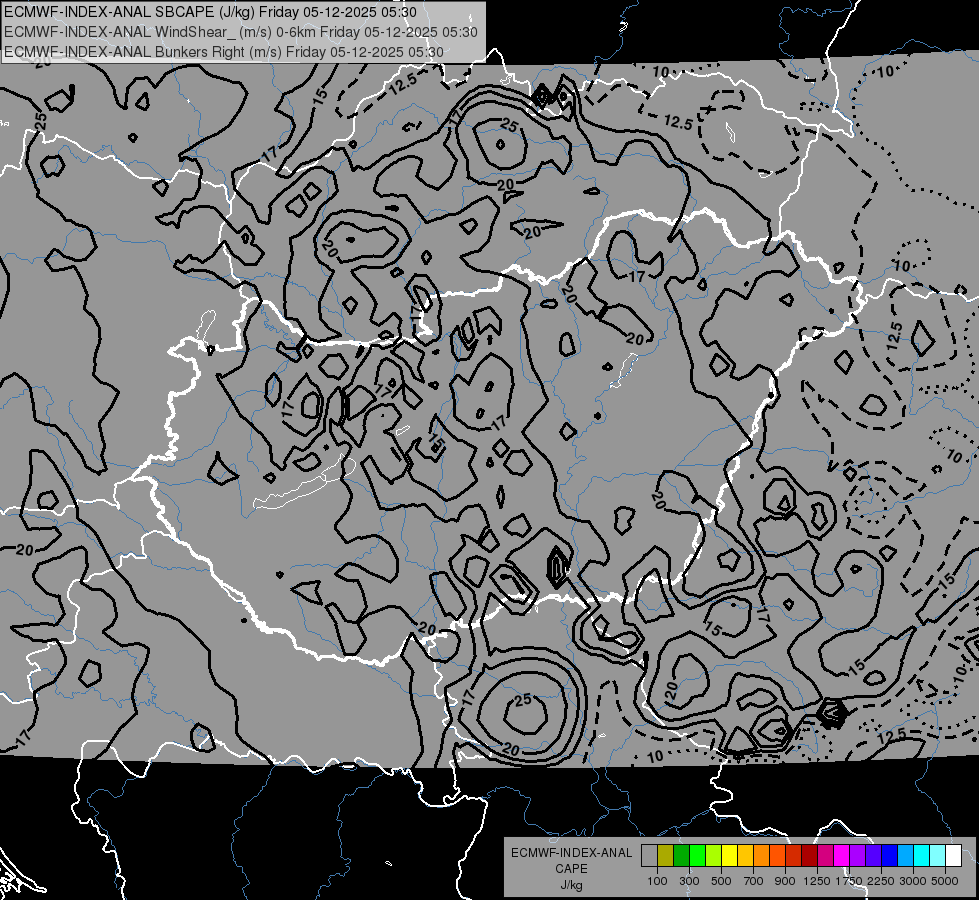Pick the dark green legend swatch

[682, 855]
